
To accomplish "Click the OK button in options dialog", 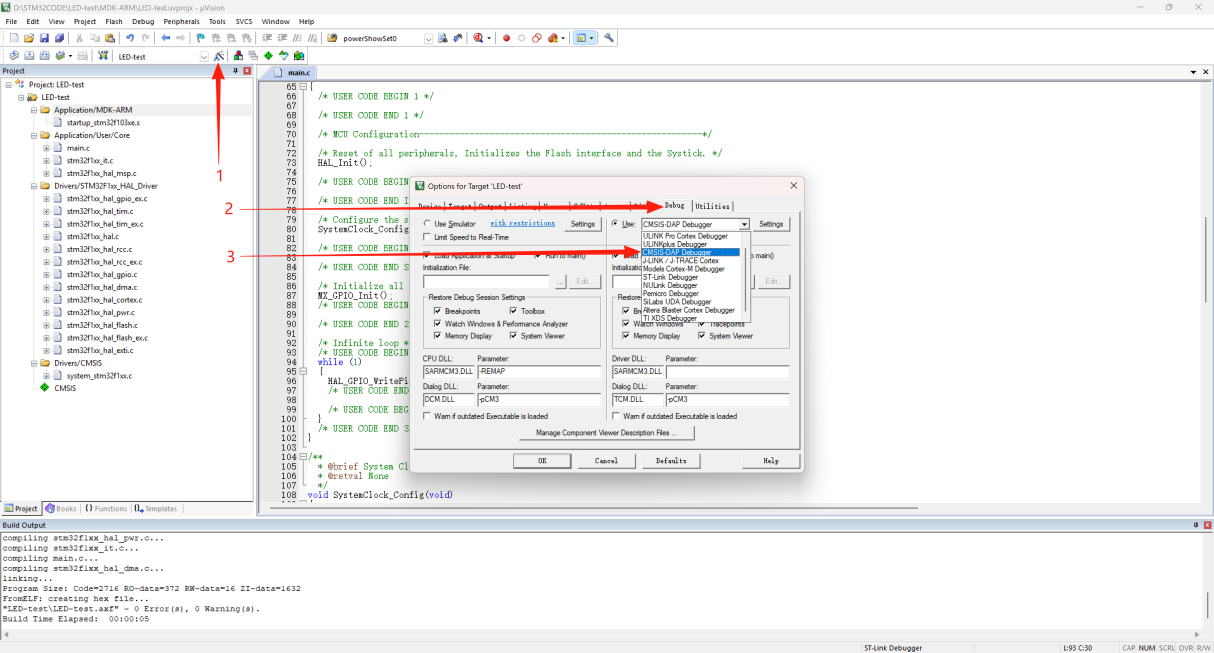I will (542, 461).
